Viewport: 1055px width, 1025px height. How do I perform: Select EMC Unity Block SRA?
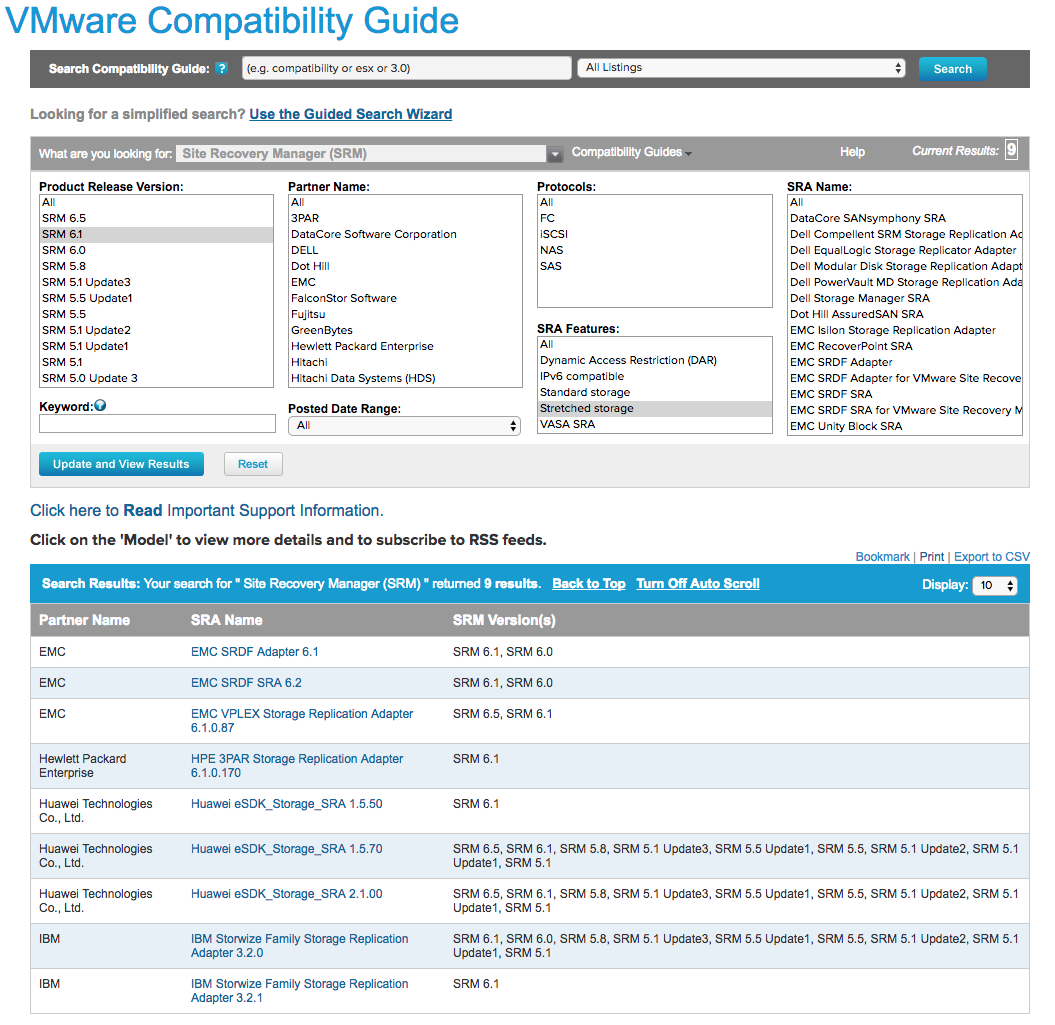coord(905,427)
